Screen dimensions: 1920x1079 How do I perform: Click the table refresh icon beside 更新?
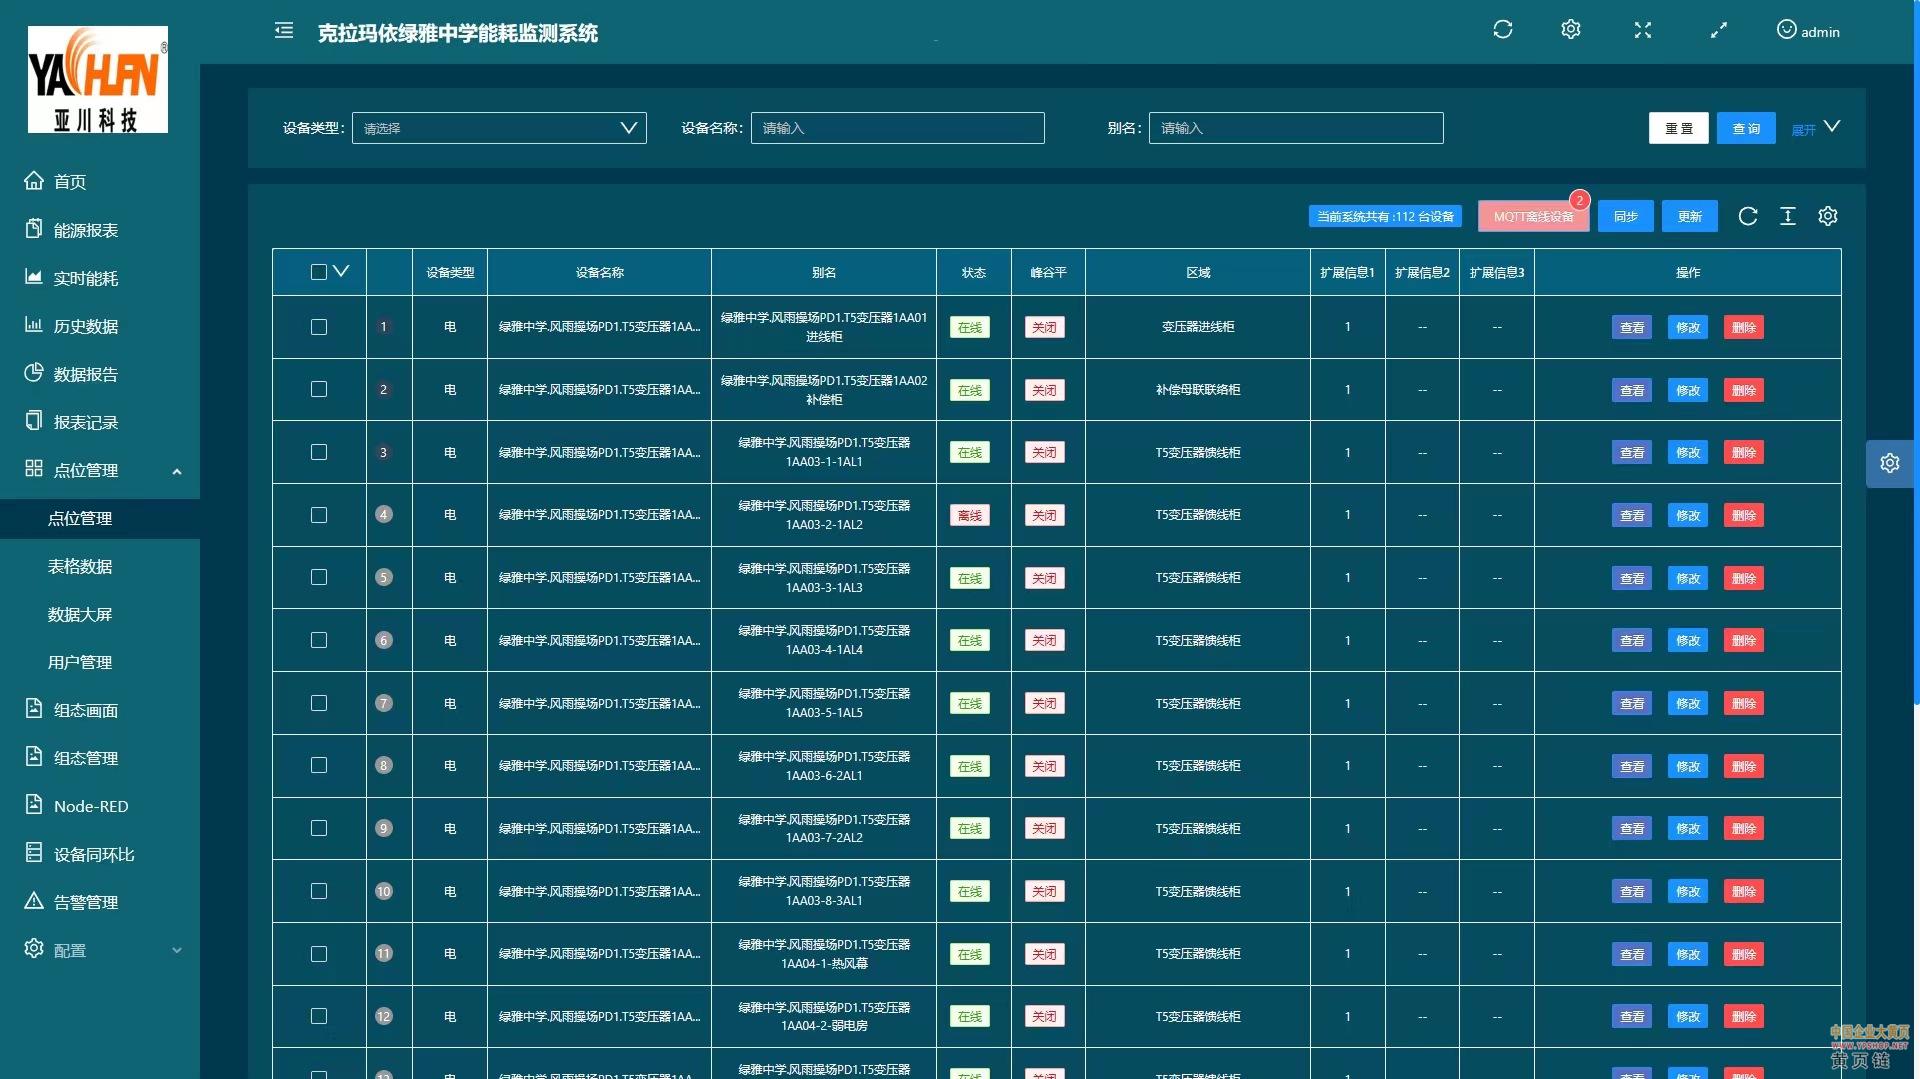1747,216
